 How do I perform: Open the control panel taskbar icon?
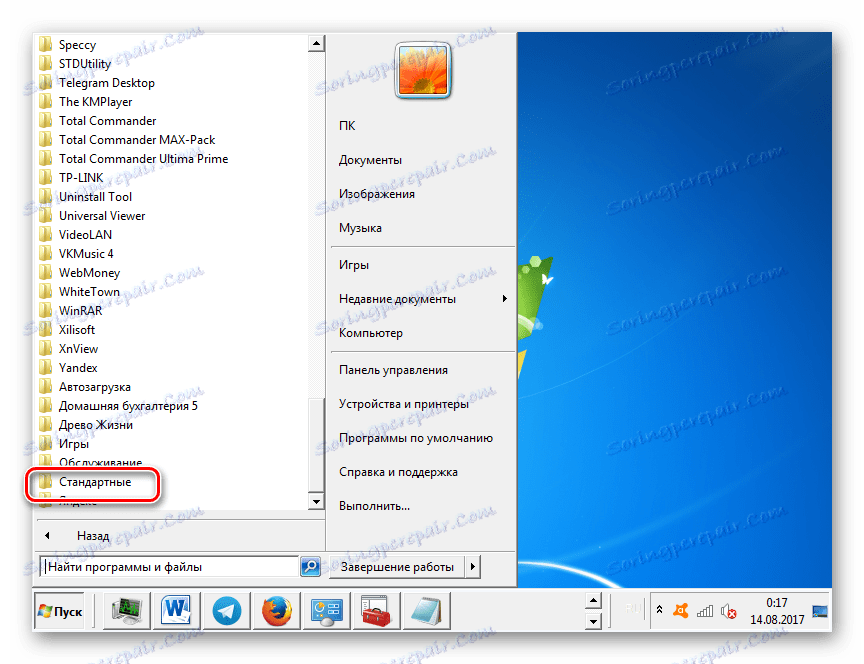pos(327,611)
